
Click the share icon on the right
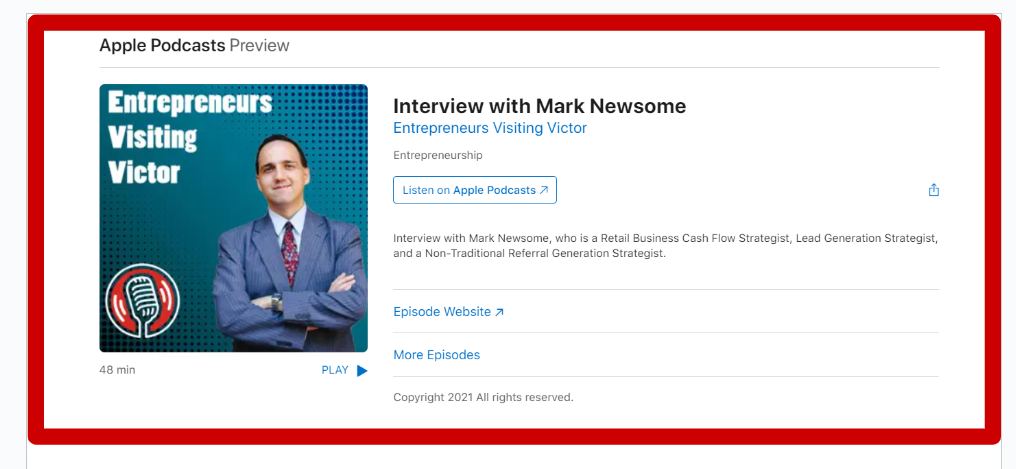pyautogui.click(x=934, y=190)
